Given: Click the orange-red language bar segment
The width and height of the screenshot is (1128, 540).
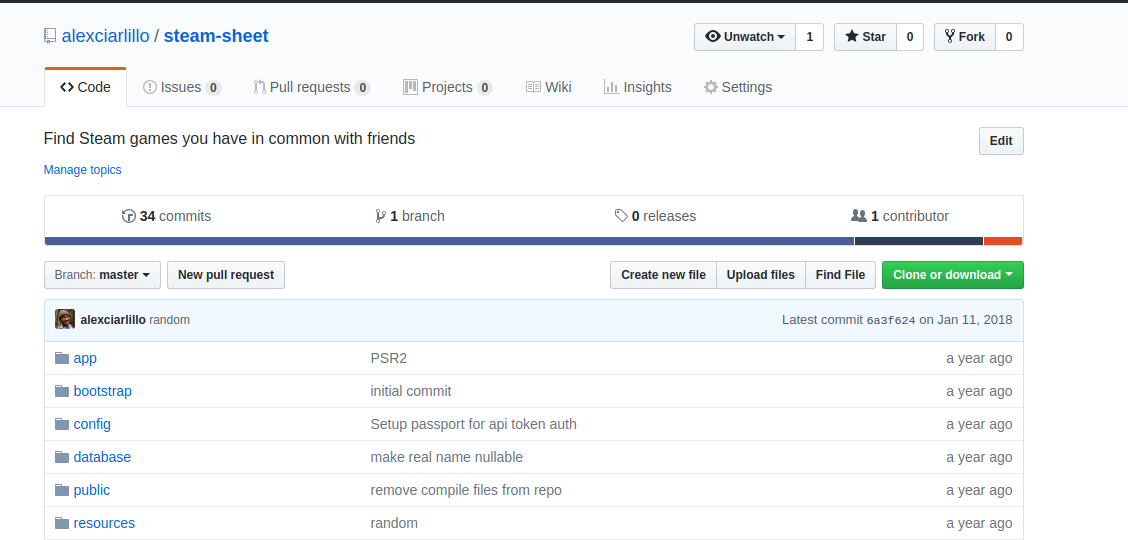Looking at the screenshot, I should click(x=1003, y=241).
